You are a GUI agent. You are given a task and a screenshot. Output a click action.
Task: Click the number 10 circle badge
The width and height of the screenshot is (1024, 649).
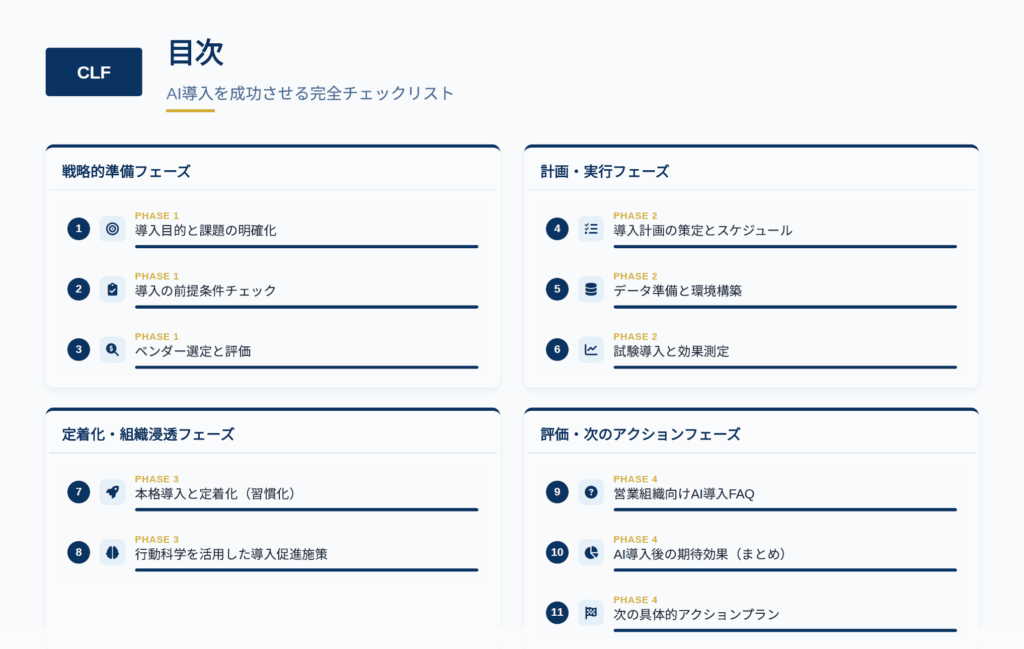557,552
